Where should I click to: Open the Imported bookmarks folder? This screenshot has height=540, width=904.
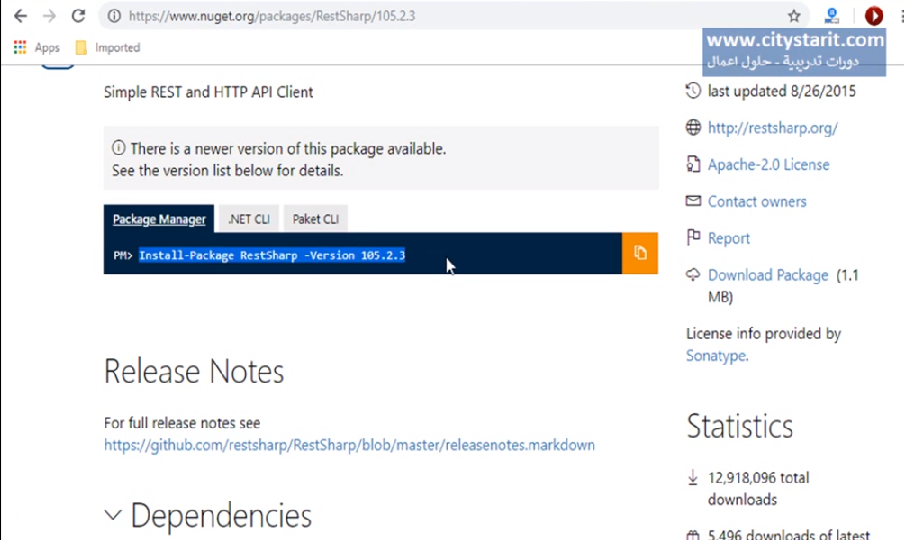coord(108,47)
